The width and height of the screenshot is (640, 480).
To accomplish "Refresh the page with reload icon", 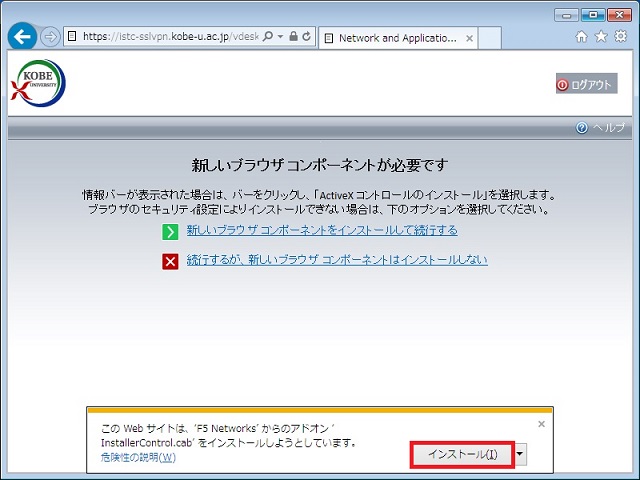I will 307,36.
